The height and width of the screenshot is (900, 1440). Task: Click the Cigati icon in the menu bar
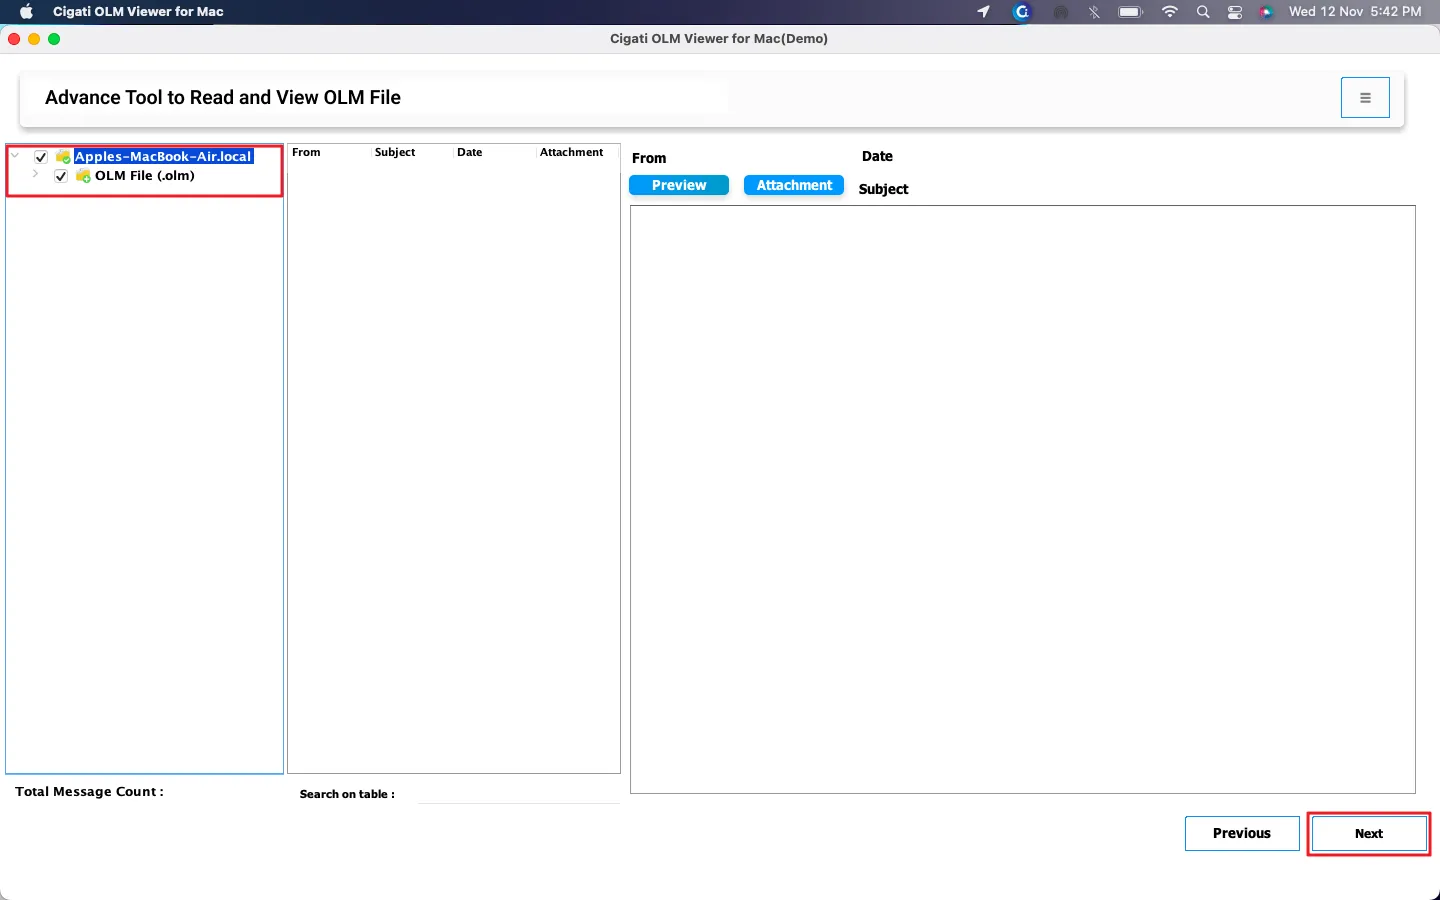coord(1021,12)
